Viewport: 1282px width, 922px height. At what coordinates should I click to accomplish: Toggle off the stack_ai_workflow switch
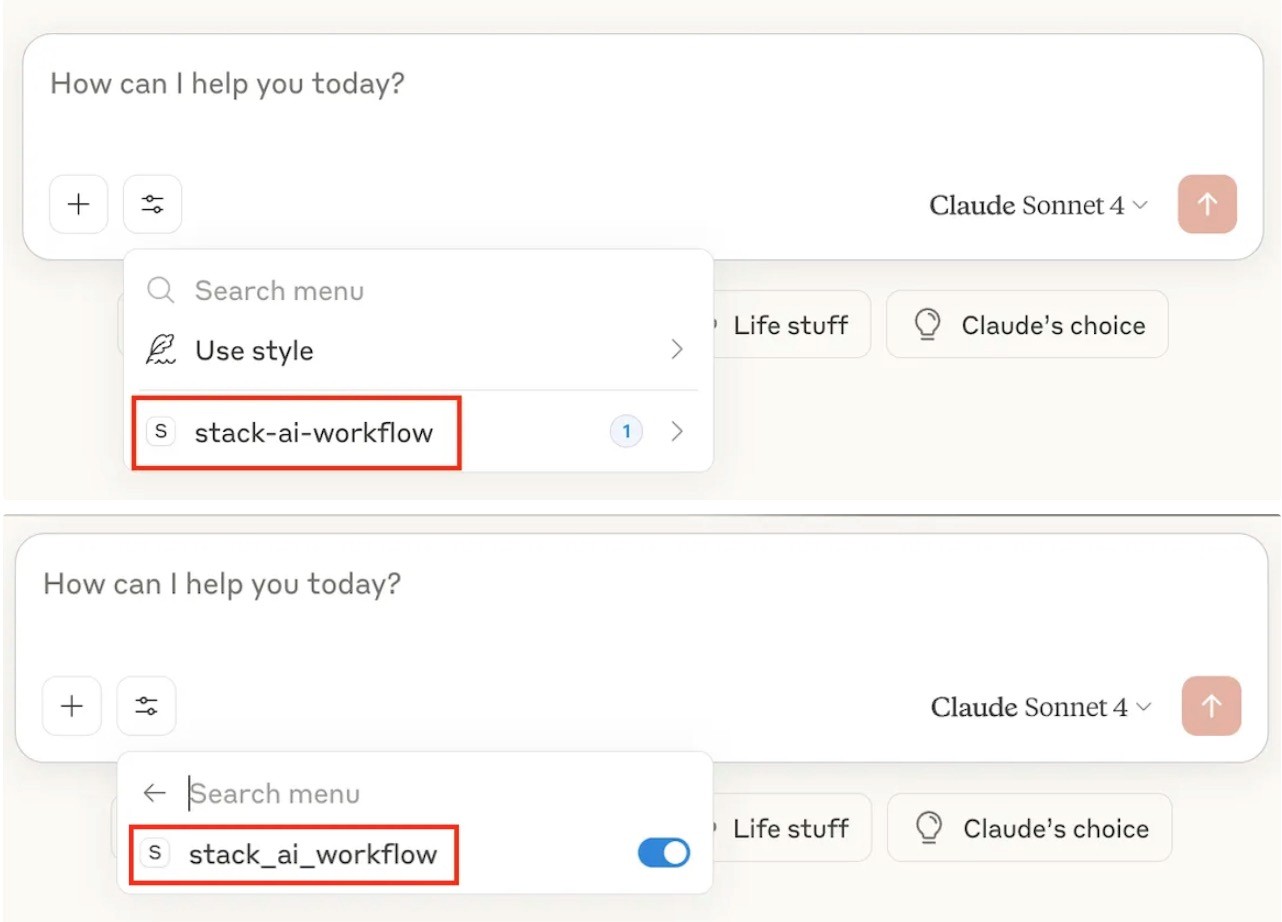pyautogui.click(x=664, y=853)
